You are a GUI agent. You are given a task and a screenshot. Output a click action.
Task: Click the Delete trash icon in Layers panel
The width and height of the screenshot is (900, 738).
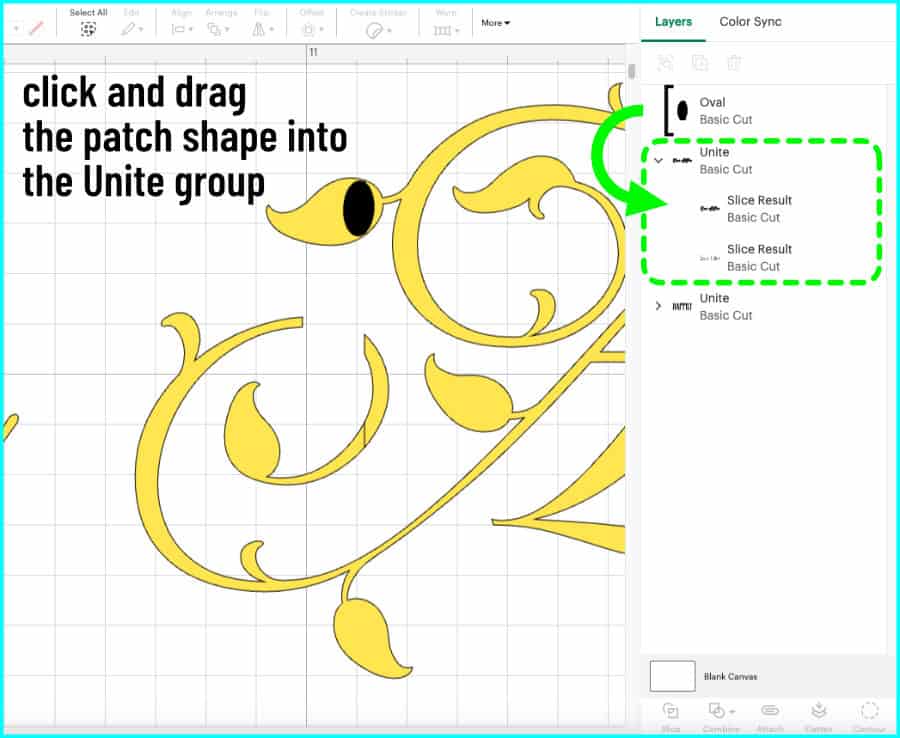tap(734, 63)
